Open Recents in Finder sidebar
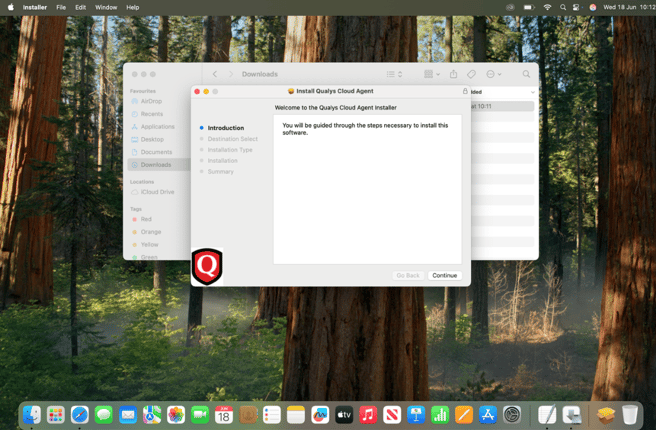656x430 pixels. tap(151, 114)
